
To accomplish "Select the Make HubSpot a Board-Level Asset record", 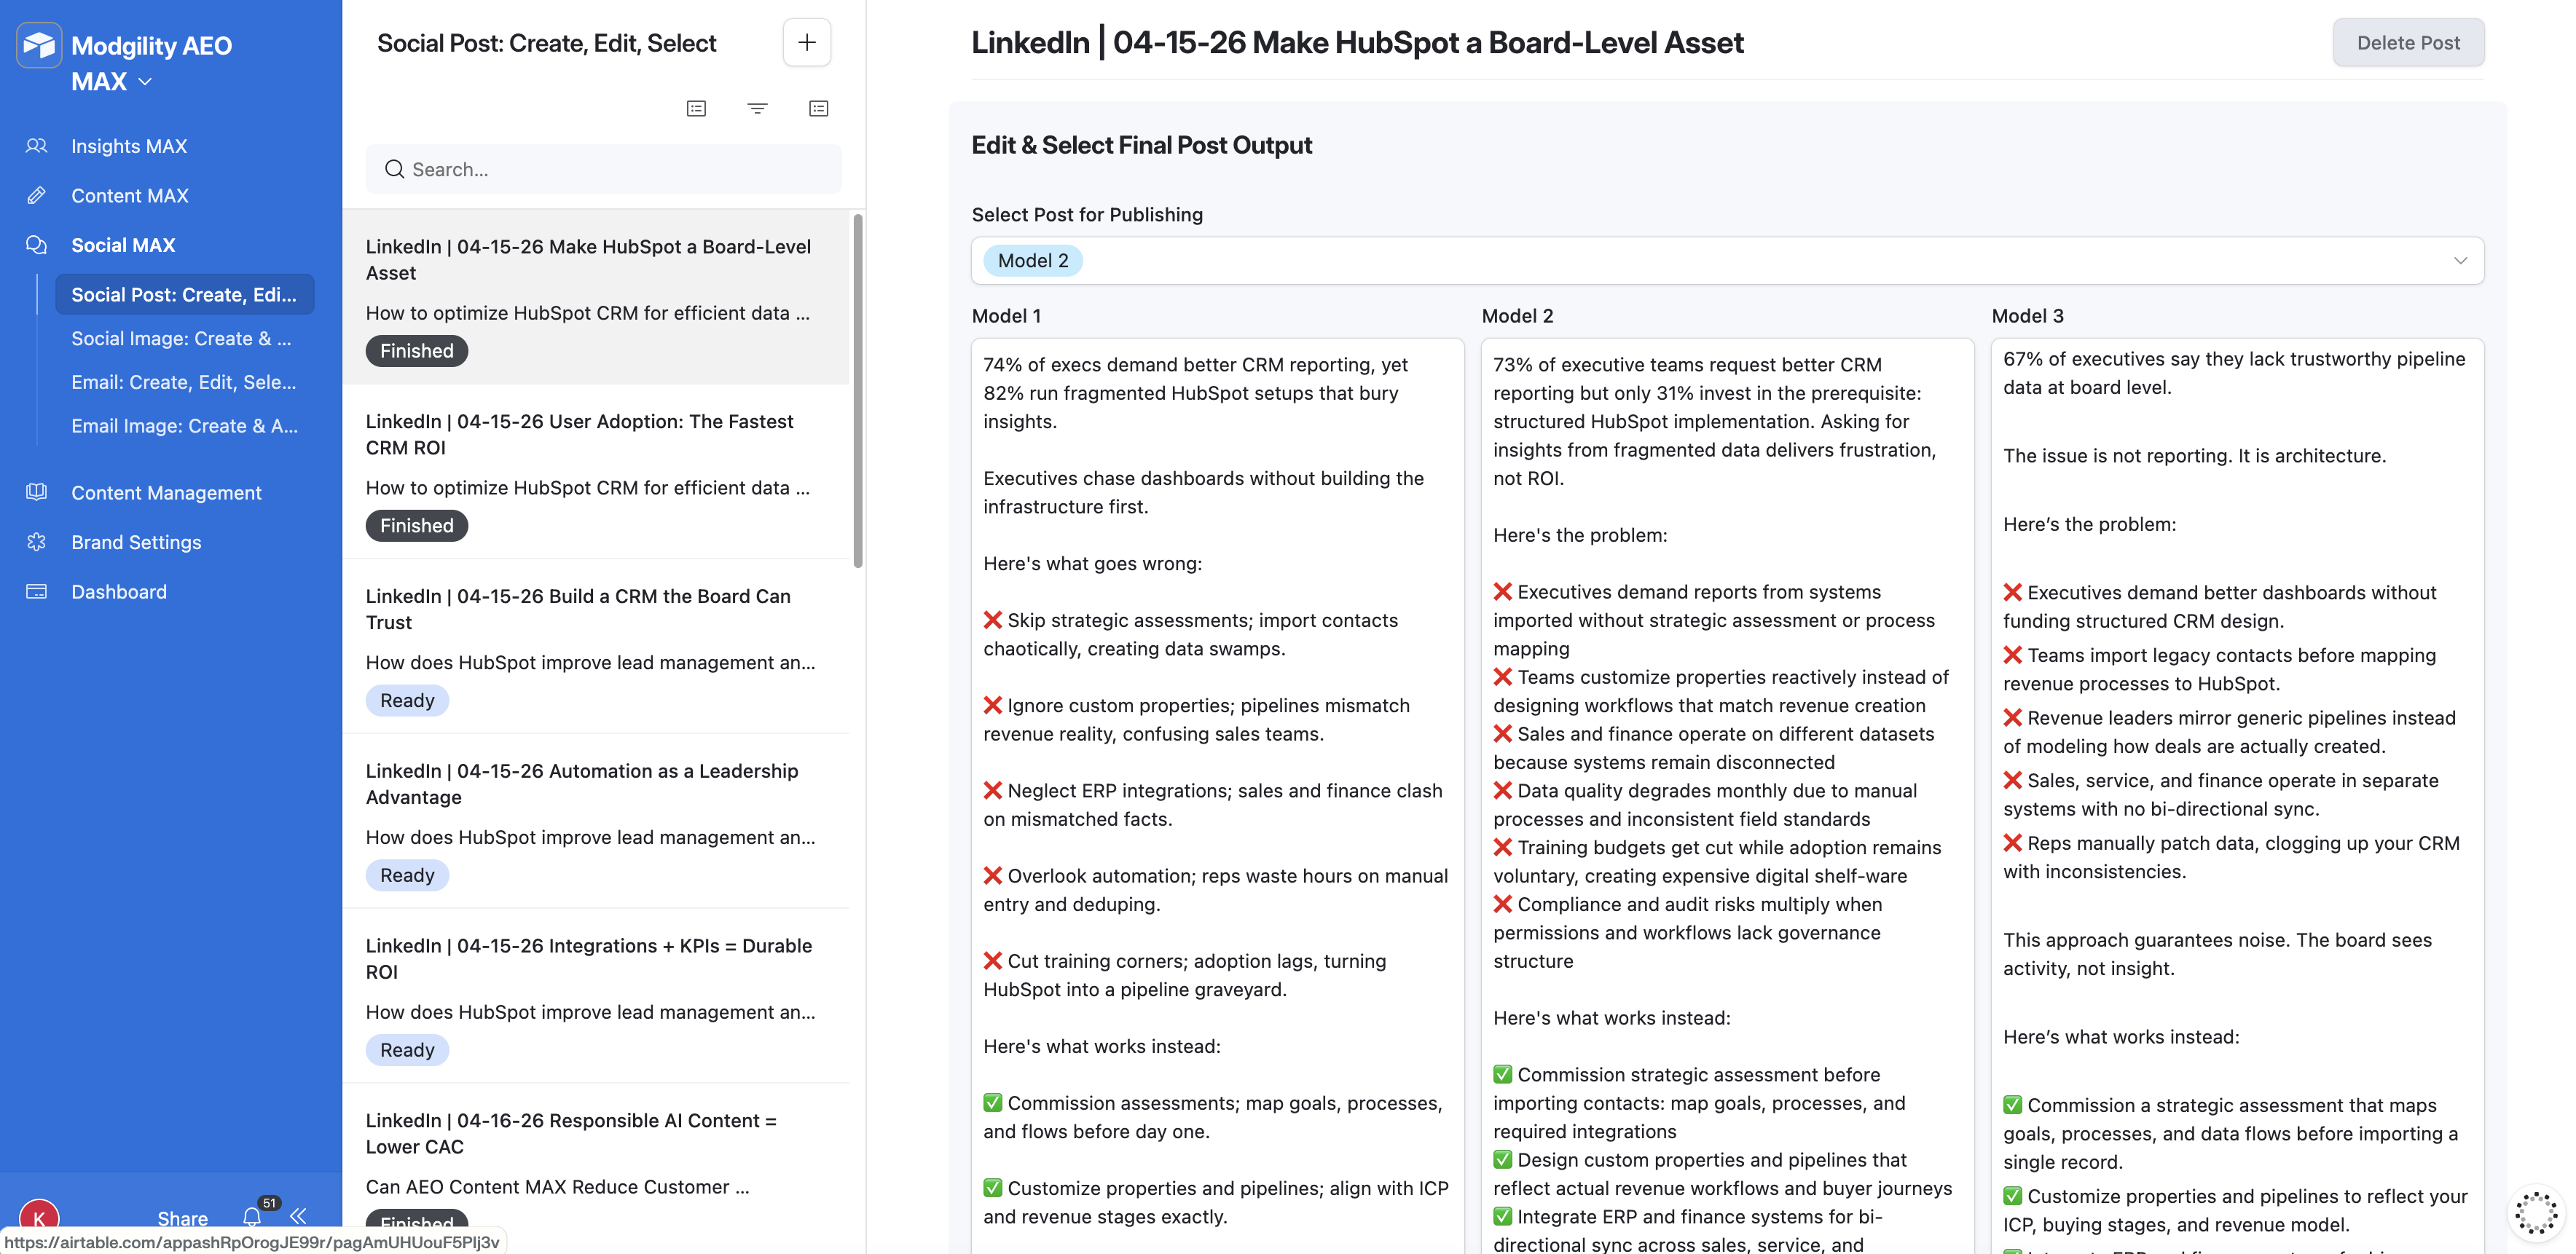I will pyautogui.click(x=597, y=298).
